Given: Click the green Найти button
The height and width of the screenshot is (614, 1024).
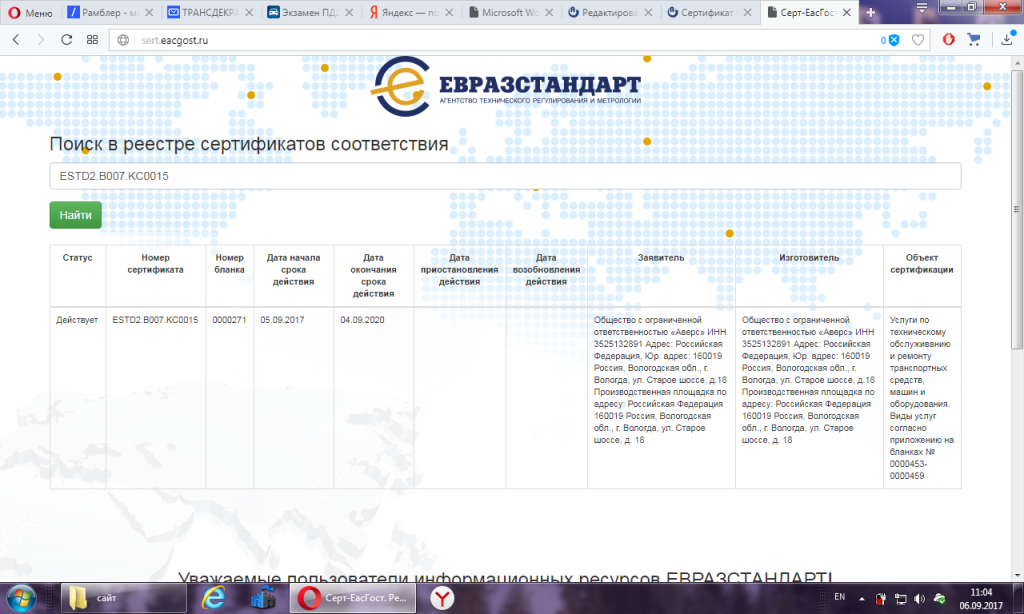Looking at the screenshot, I should pos(76,215).
